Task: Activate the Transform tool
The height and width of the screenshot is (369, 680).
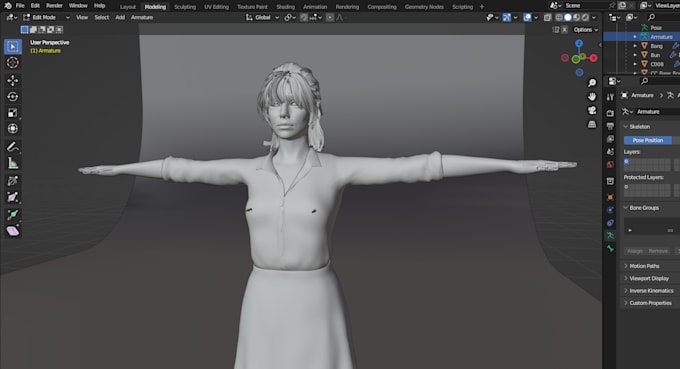Action: tap(13, 129)
